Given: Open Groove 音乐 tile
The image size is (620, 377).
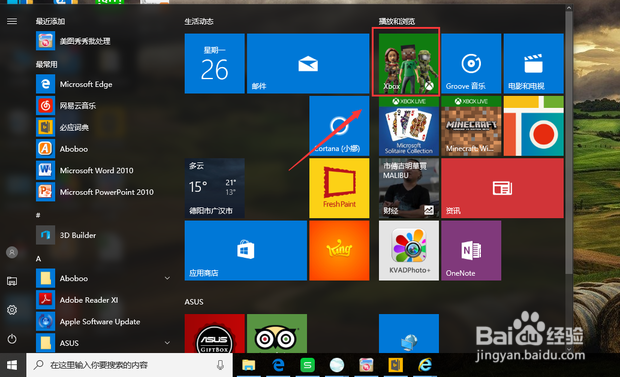Looking at the screenshot, I should (x=471, y=63).
